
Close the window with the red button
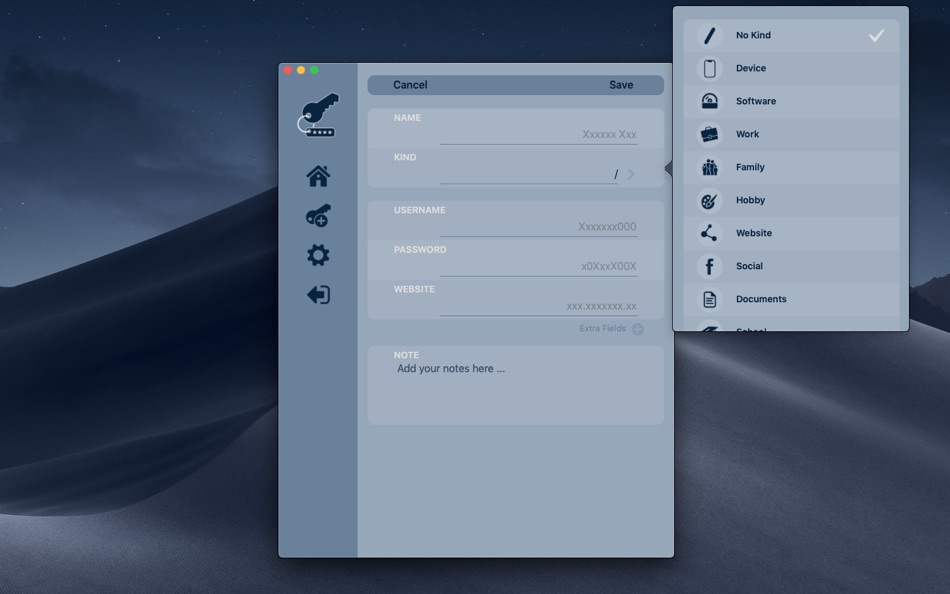pos(288,70)
